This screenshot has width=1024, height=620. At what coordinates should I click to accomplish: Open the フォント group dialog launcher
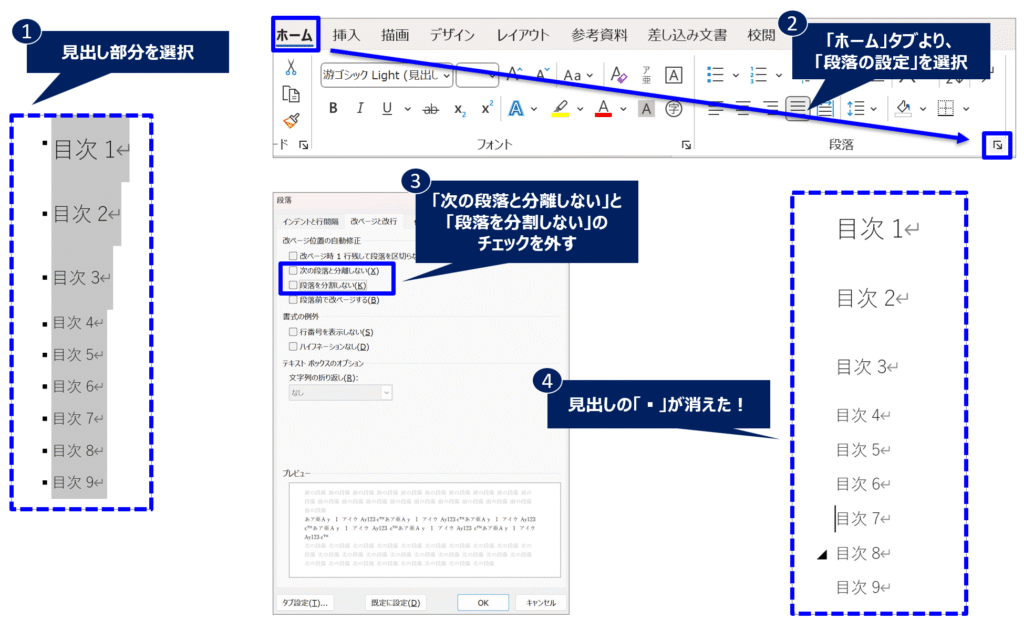click(686, 145)
